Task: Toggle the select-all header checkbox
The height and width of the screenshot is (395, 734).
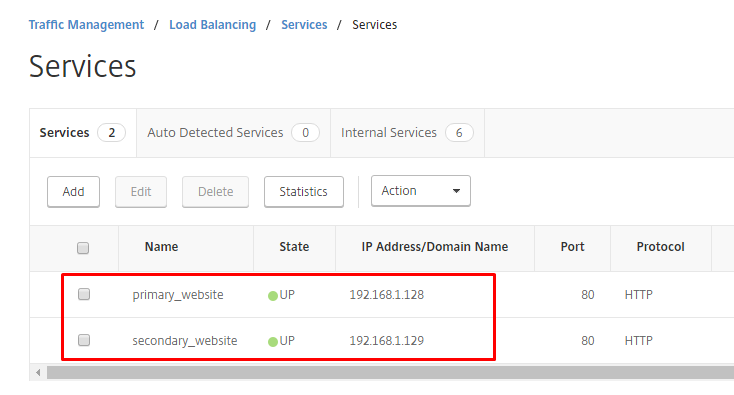Action: (x=83, y=248)
